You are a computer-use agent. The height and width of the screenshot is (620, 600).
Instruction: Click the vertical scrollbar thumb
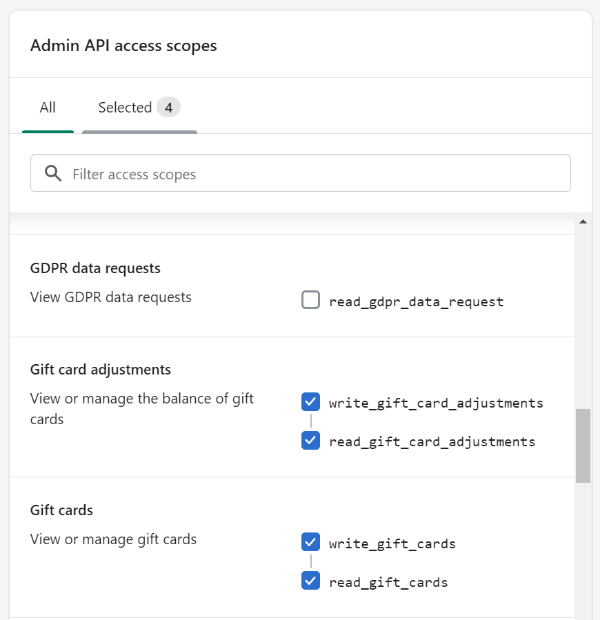coord(583,446)
